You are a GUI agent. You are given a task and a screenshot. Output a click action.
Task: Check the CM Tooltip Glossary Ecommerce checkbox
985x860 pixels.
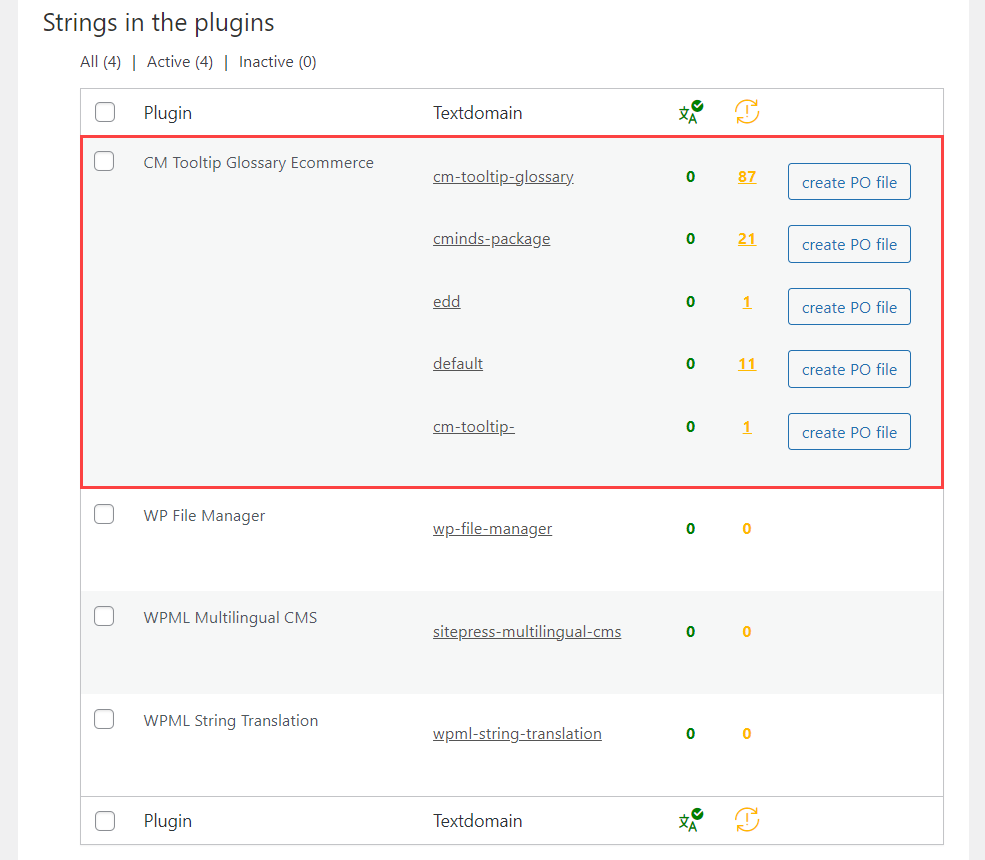pos(104,161)
